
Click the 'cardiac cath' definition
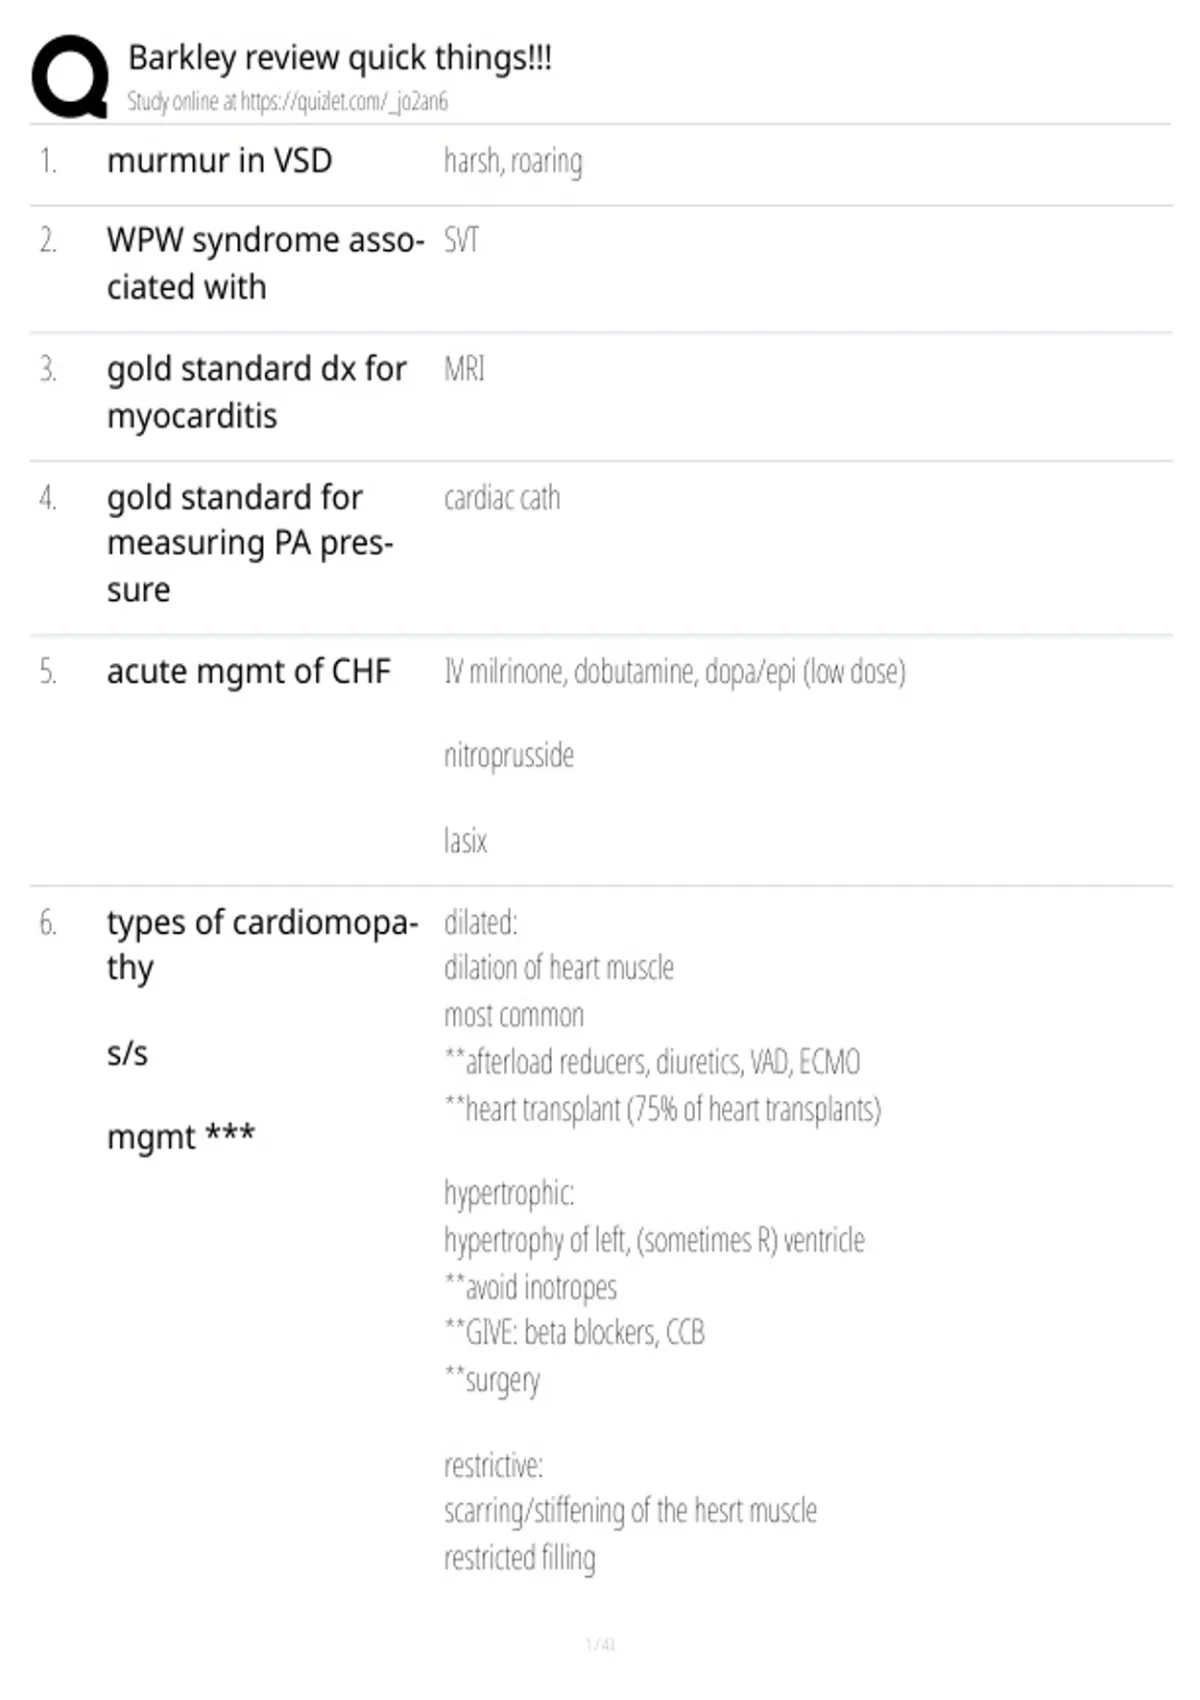502,497
